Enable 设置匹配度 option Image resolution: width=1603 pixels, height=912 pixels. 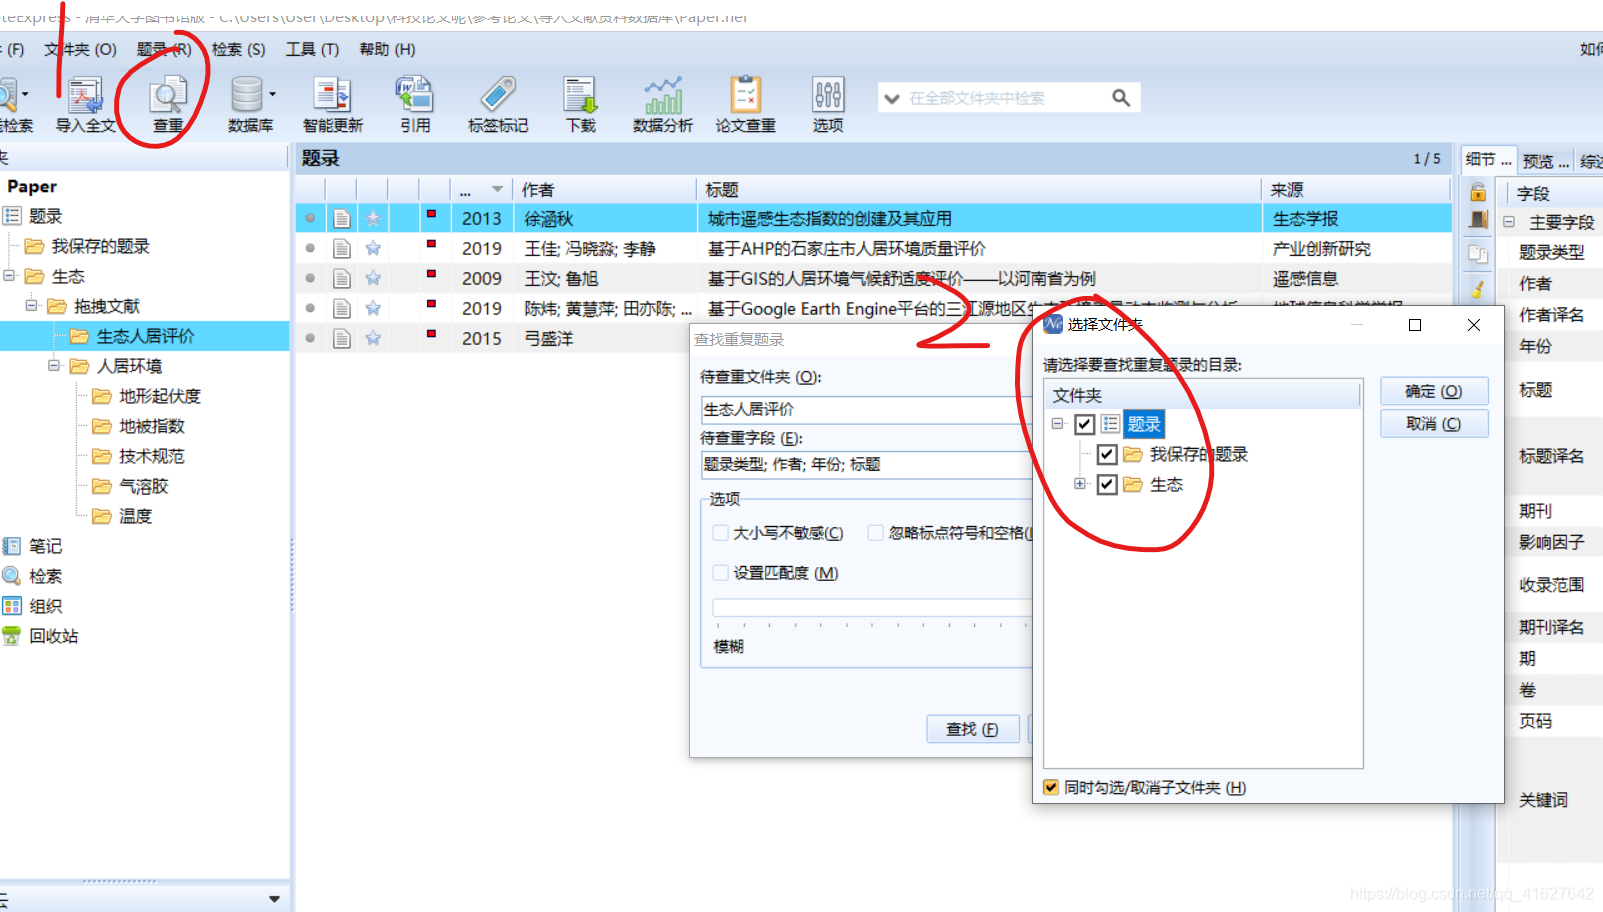[x=720, y=573]
